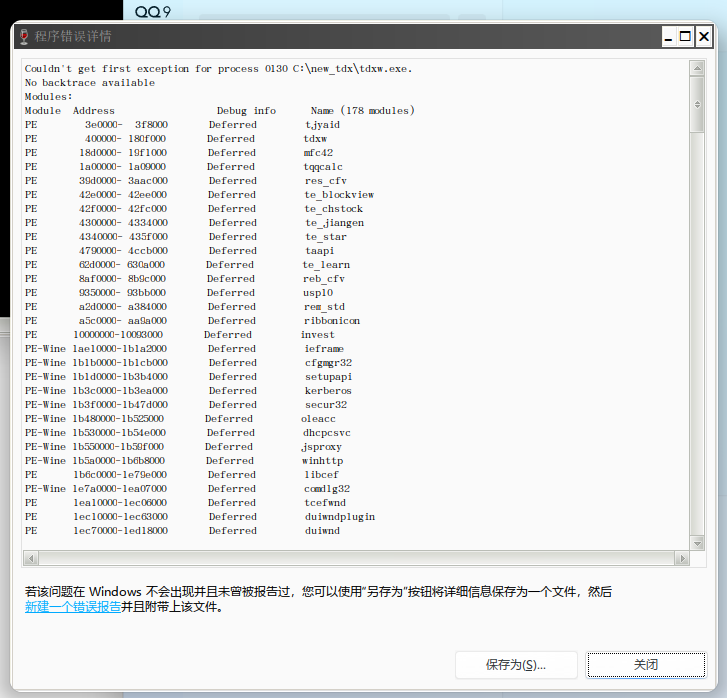The height and width of the screenshot is (698, 727).
Task: Click the line 'Couldn't get first exception'
Action: tap(218, 69)
